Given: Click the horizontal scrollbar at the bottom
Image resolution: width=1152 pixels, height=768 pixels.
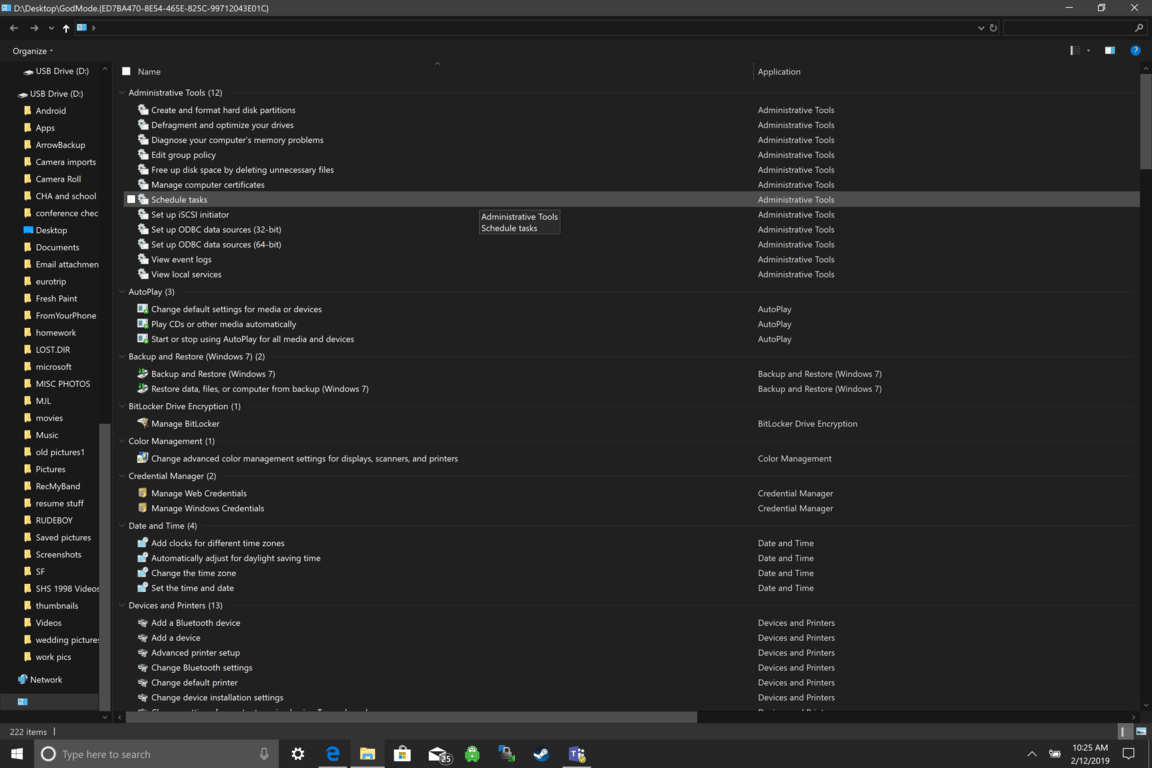Looking at the screenshot, I should 410,717.
